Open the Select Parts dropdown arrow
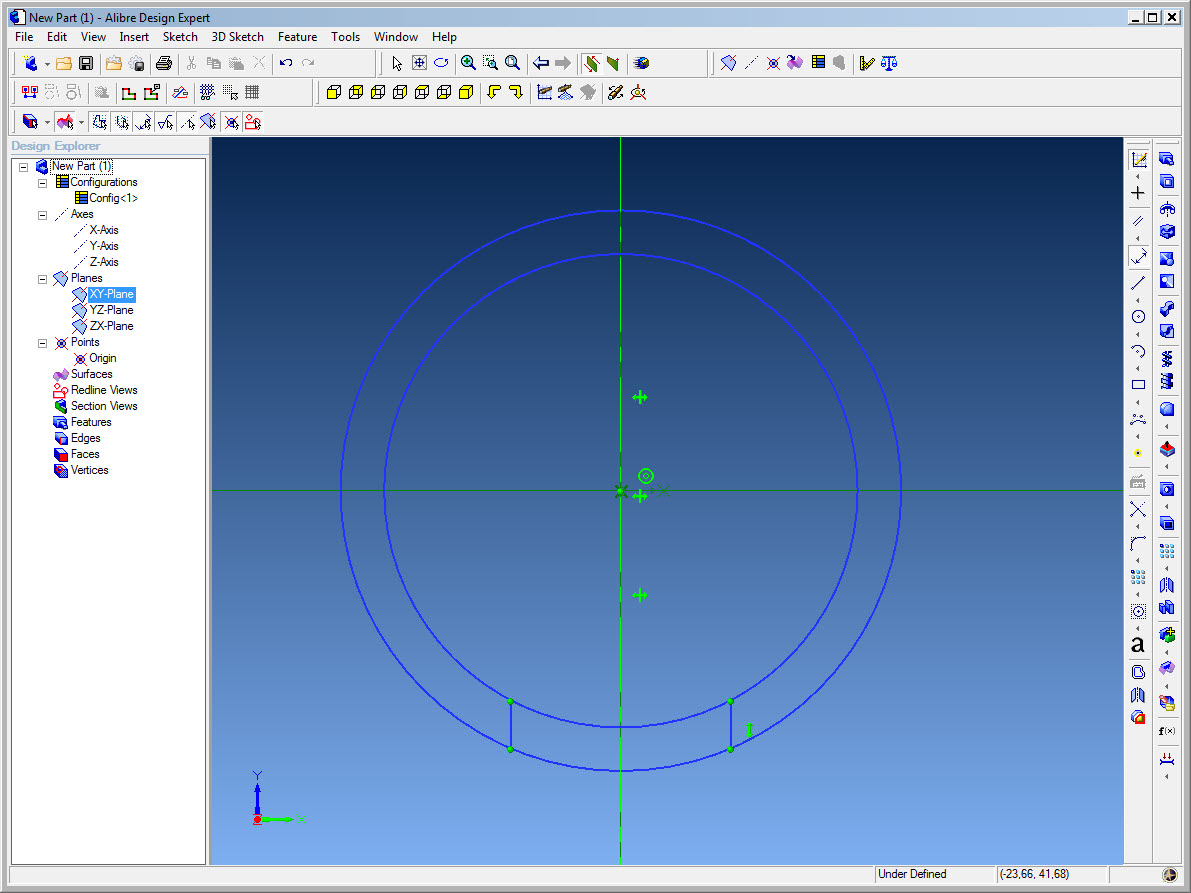 [x=47, y=122]
